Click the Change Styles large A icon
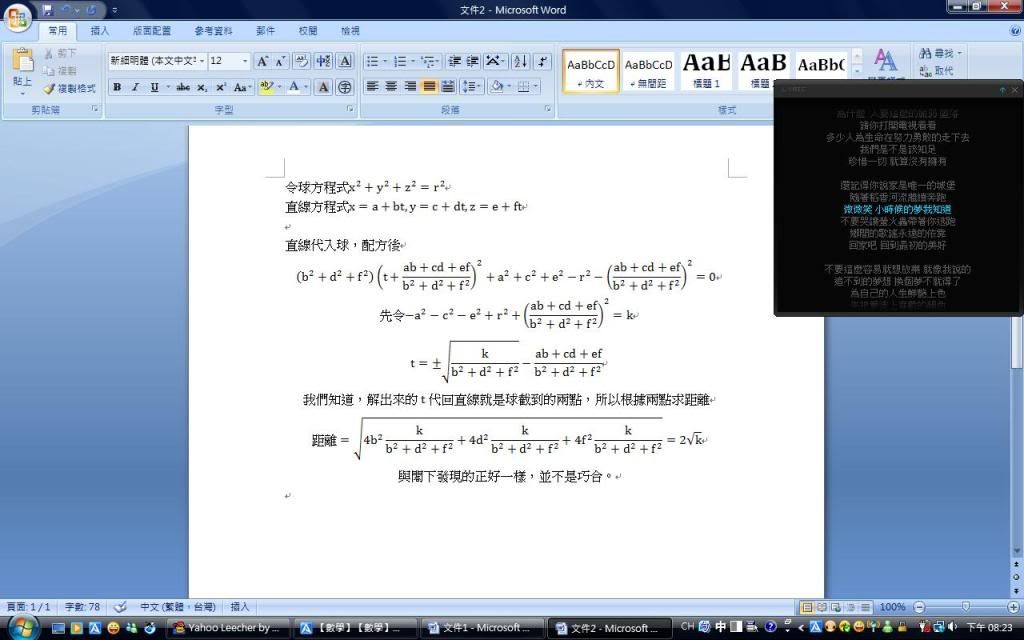This screenshot has height=640, width=1024. (x=886, y=62)
